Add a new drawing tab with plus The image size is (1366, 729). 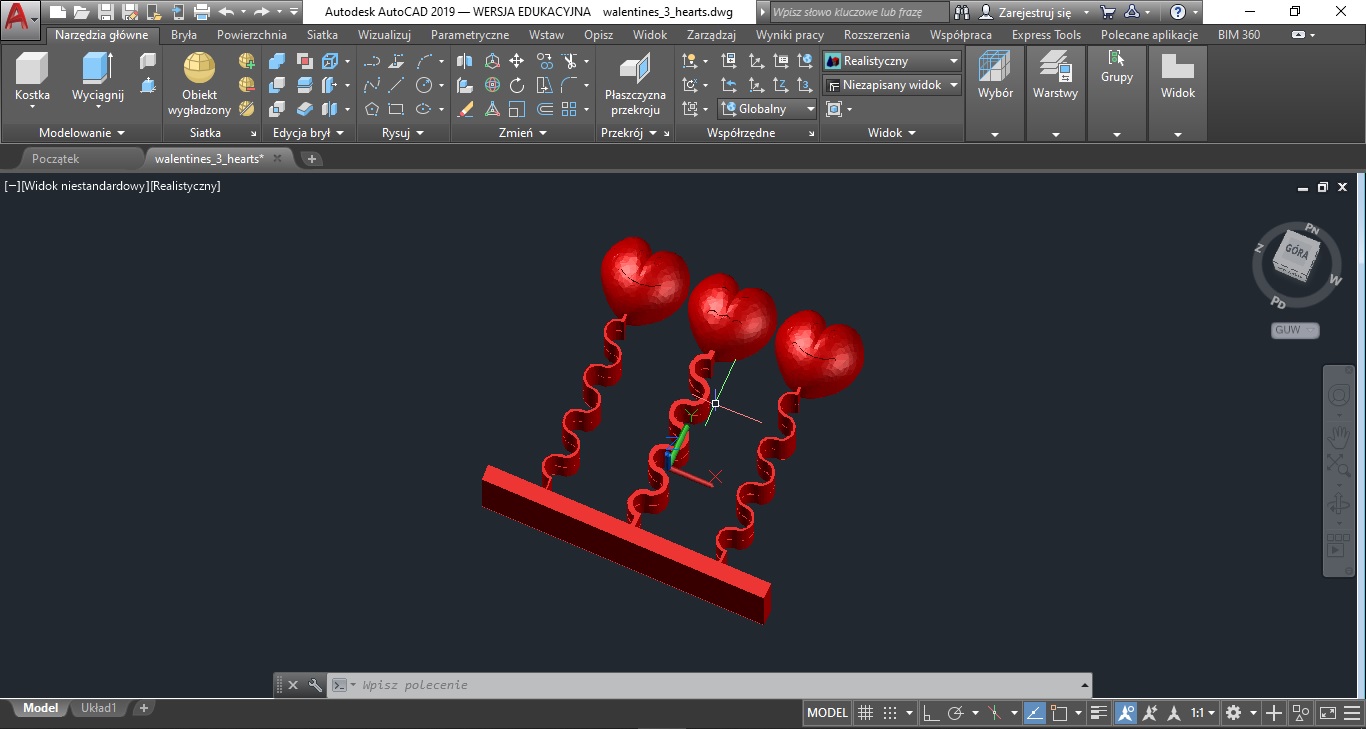coord(312,158)
